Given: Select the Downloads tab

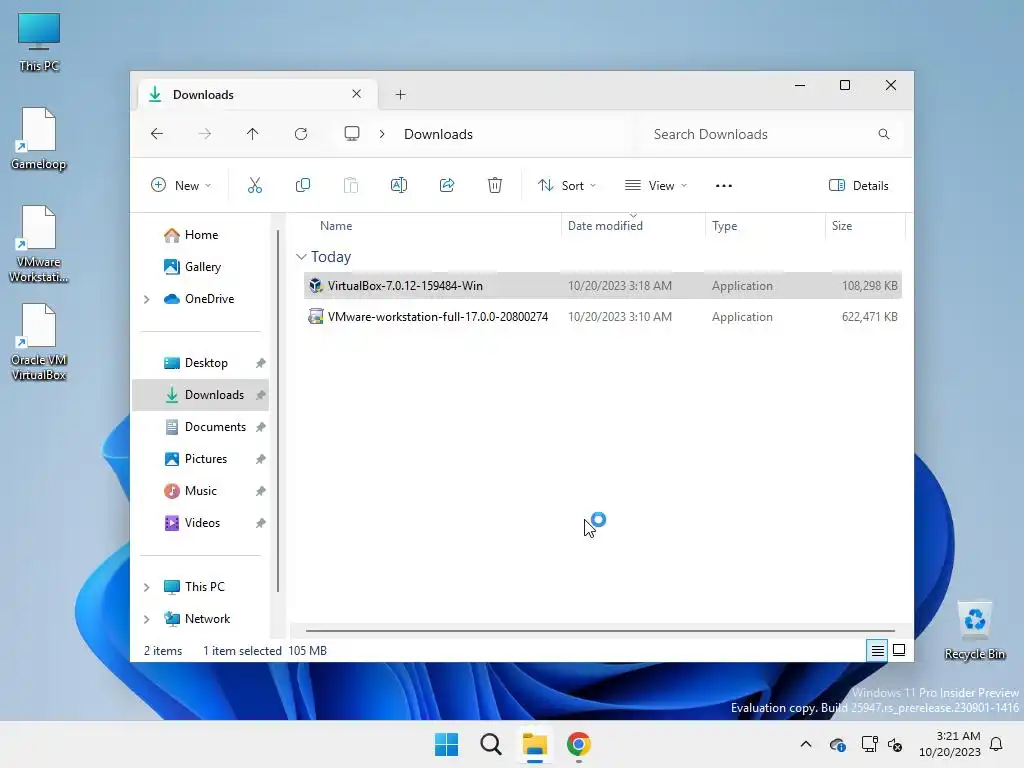Looking at the screenshot, I should pyautogui.click(x=258, y=95).
